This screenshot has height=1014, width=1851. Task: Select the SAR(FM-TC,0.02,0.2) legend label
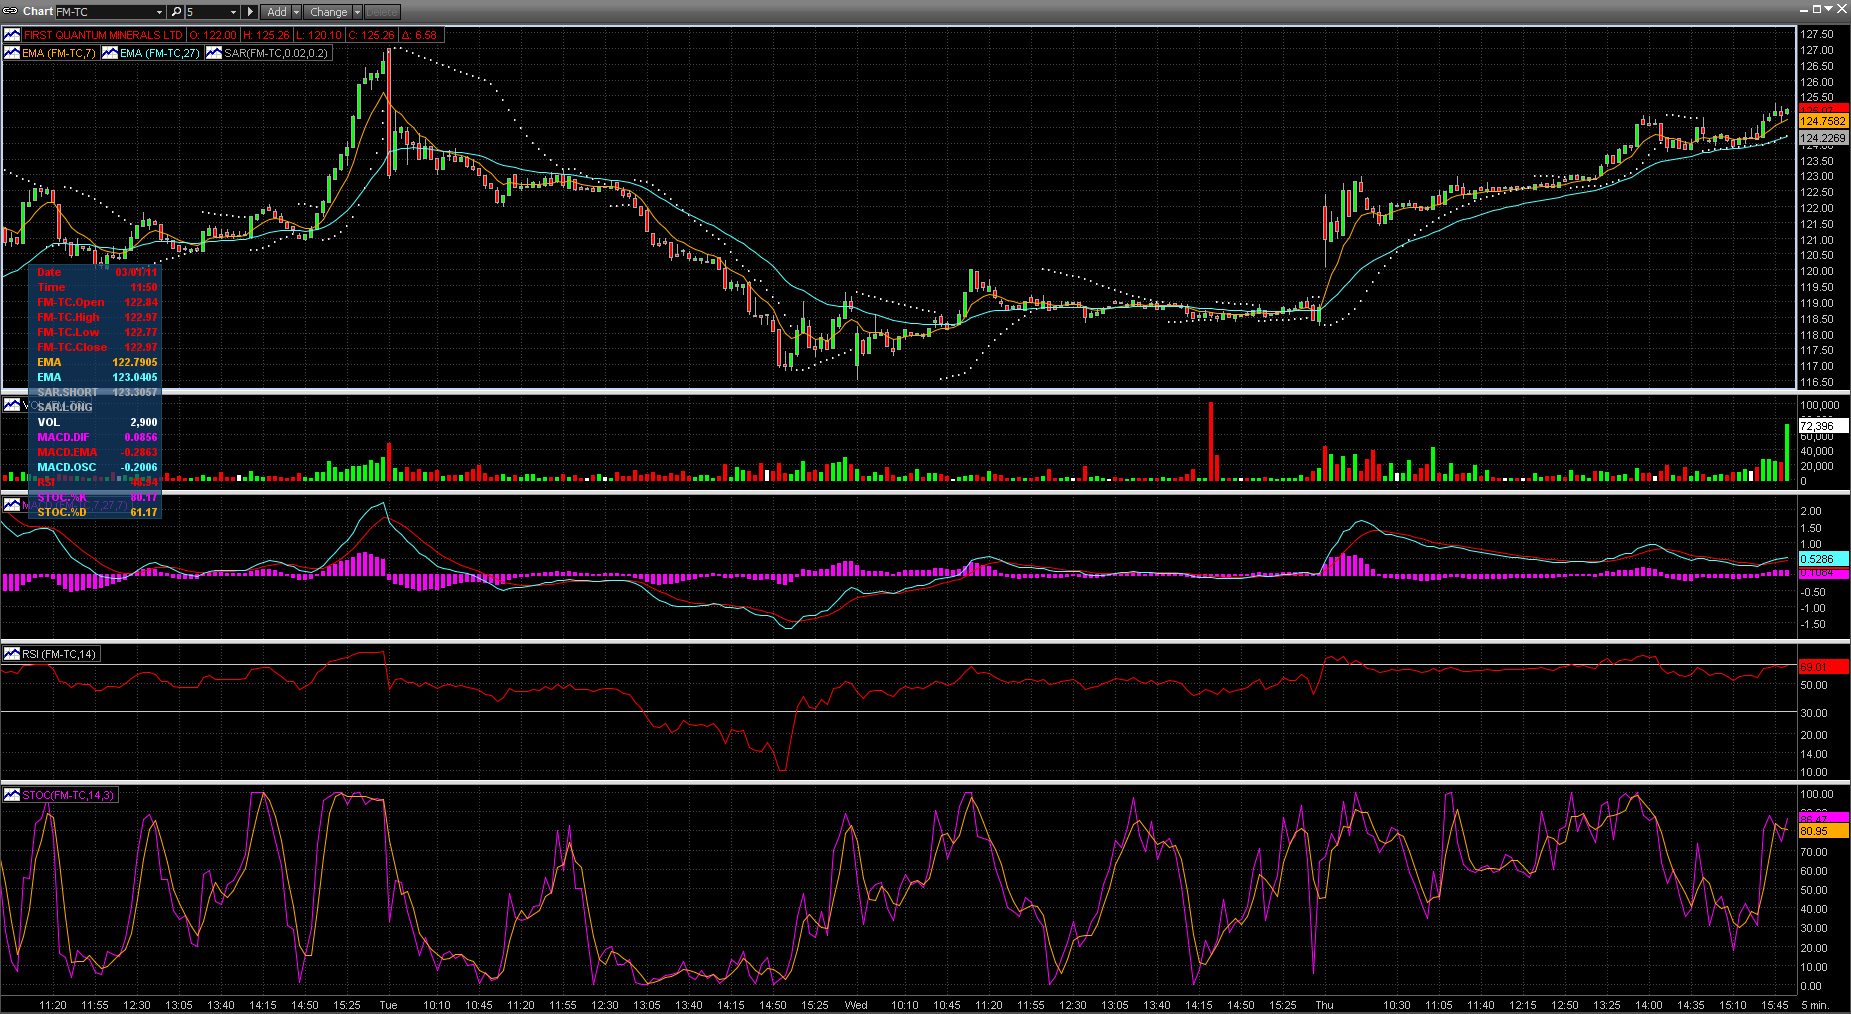[x=276, y=53]
